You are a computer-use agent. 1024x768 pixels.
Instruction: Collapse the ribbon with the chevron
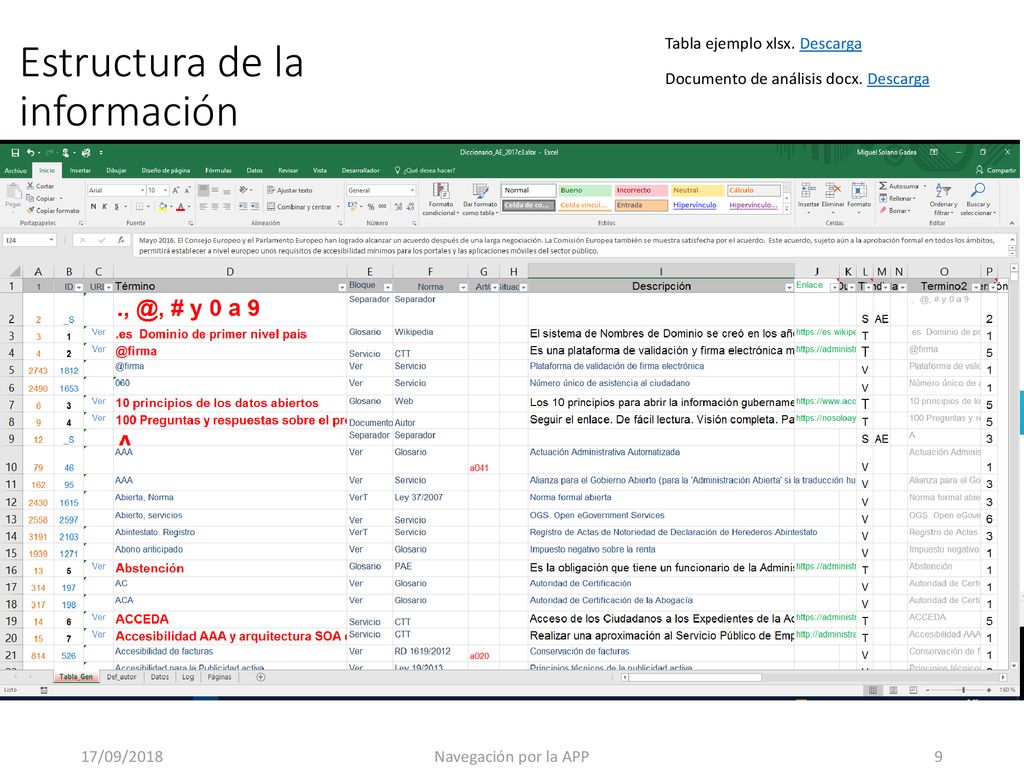(x=1012, y=223)
